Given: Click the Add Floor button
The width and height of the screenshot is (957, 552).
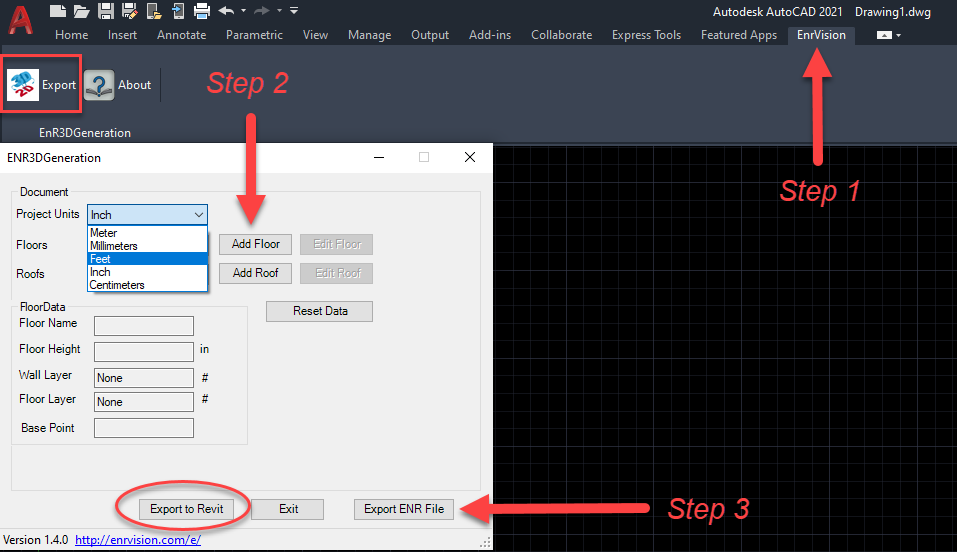Looking at the screenshot, I should 256,244.
